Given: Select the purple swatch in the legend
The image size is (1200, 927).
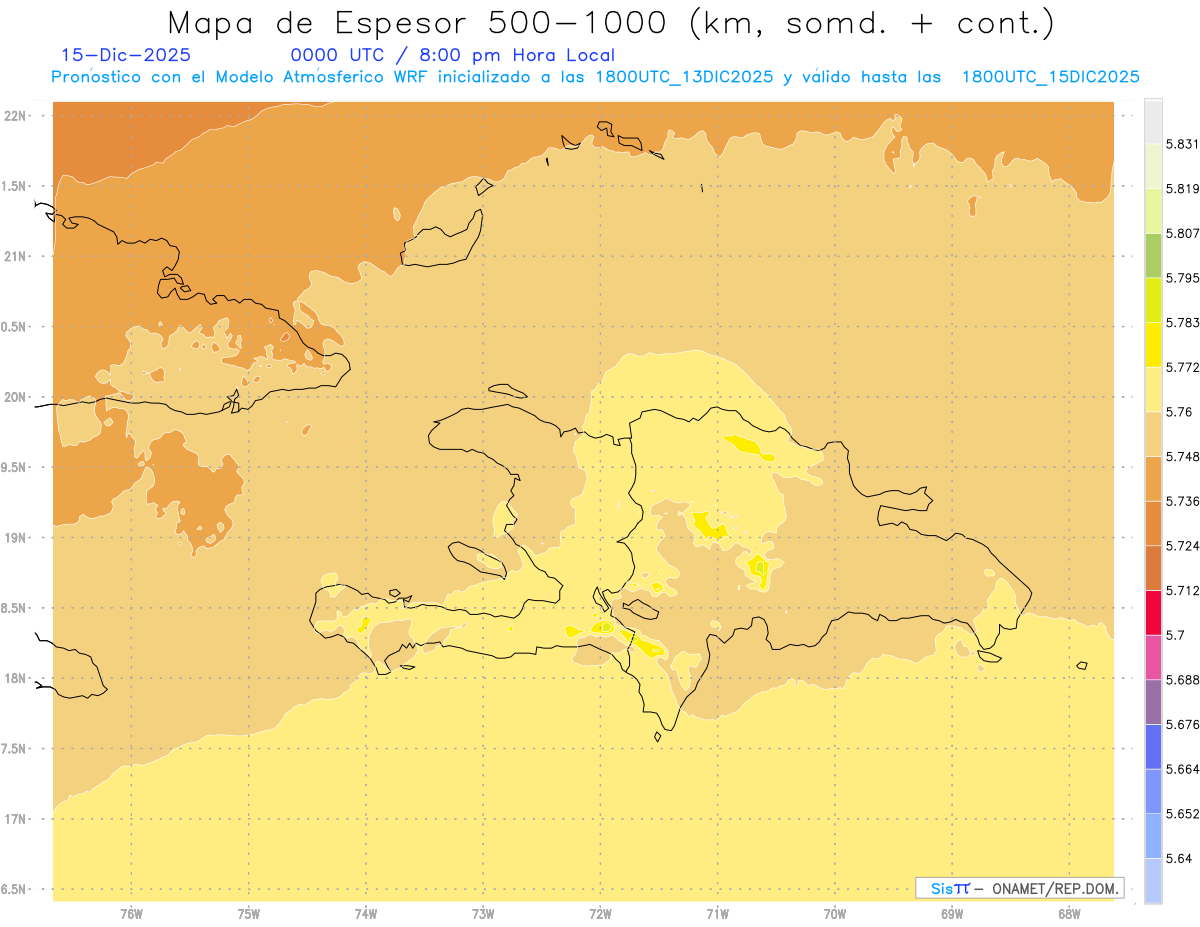Looking at the screenshot, I should click(x=1153, y=702).
